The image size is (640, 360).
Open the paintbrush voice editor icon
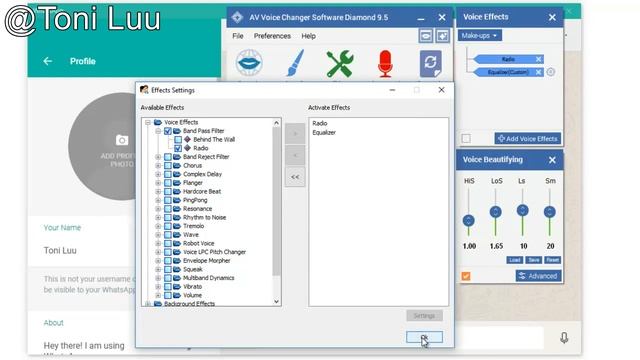point(295,63)
